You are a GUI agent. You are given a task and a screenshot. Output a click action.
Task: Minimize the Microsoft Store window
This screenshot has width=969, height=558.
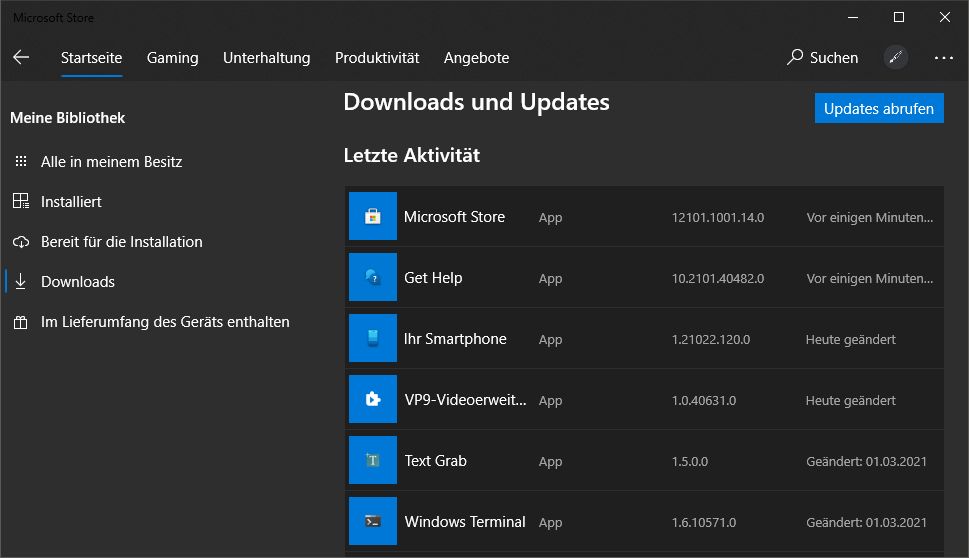(x=853, y=17)
